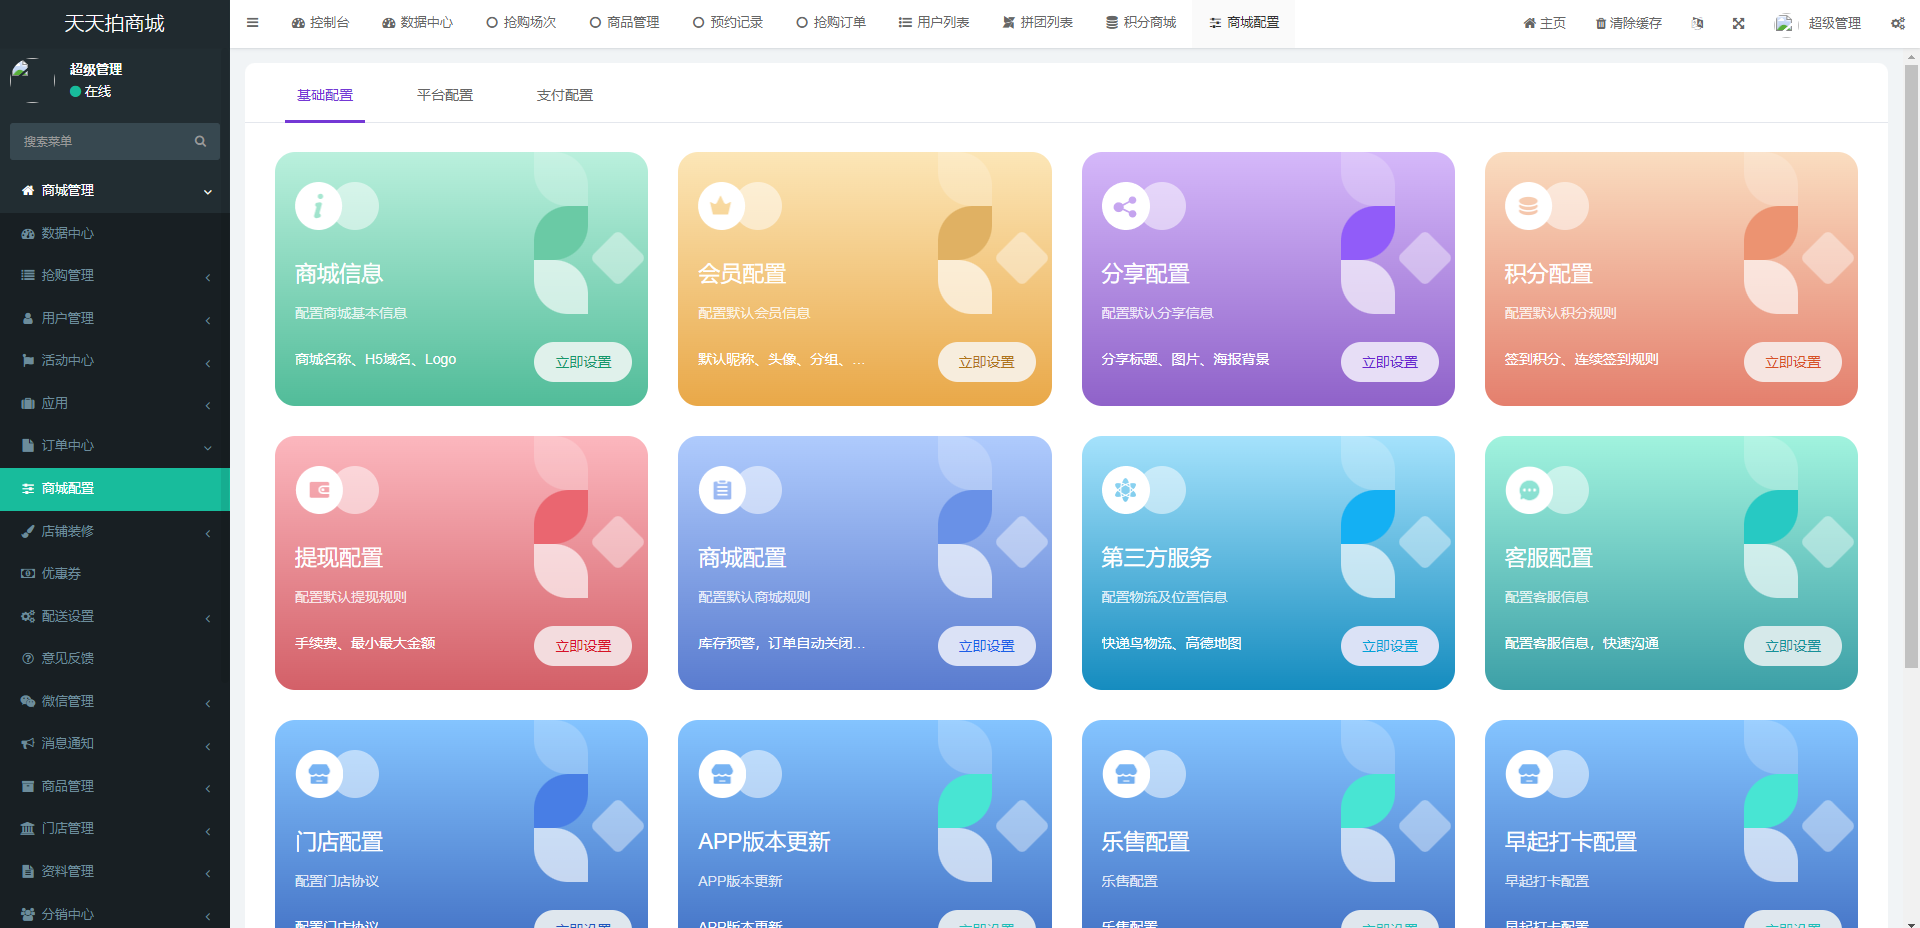Click the 第三方服务 card atom icon
The image size is (1920, 928).
coord(1125,490)
